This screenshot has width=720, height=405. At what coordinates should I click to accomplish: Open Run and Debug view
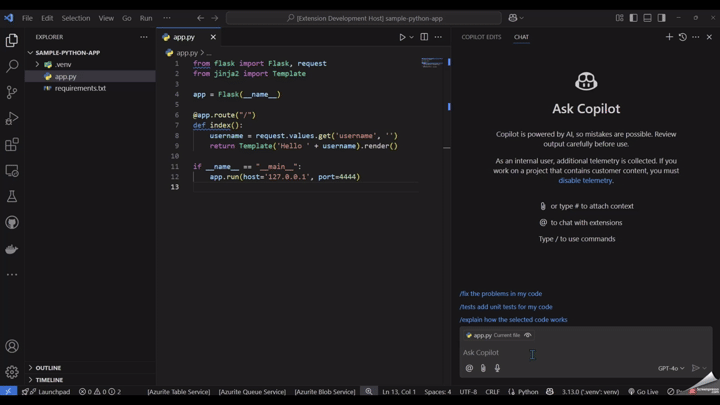[x=12, y=118]
